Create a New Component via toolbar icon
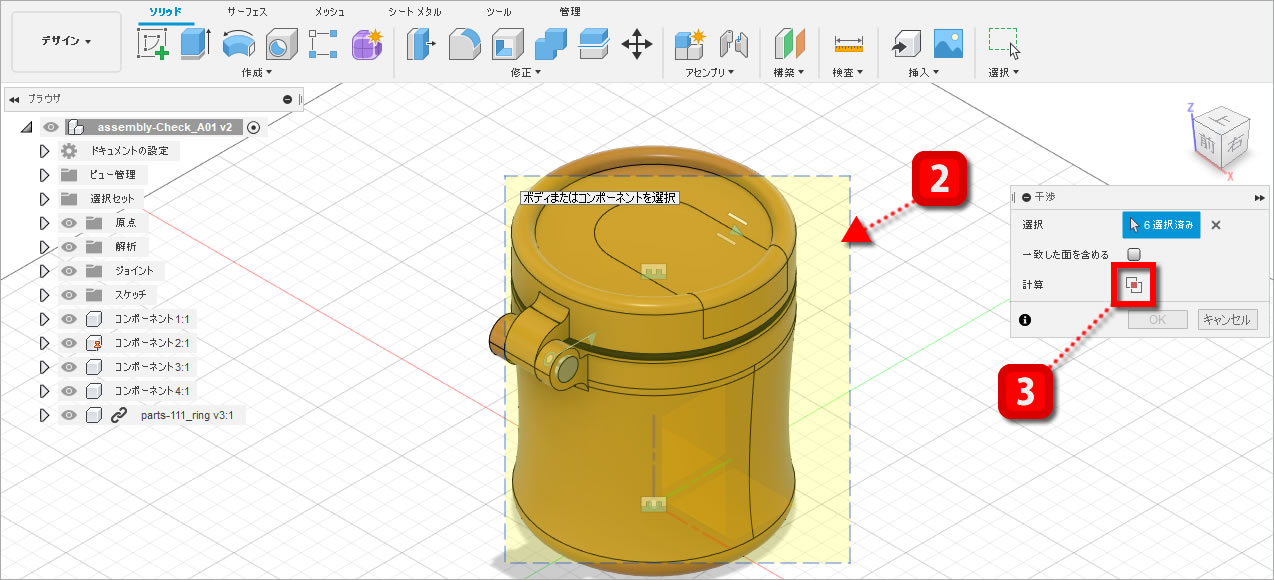This screenshot has width=1274, height=580. [x=690, y=44]
